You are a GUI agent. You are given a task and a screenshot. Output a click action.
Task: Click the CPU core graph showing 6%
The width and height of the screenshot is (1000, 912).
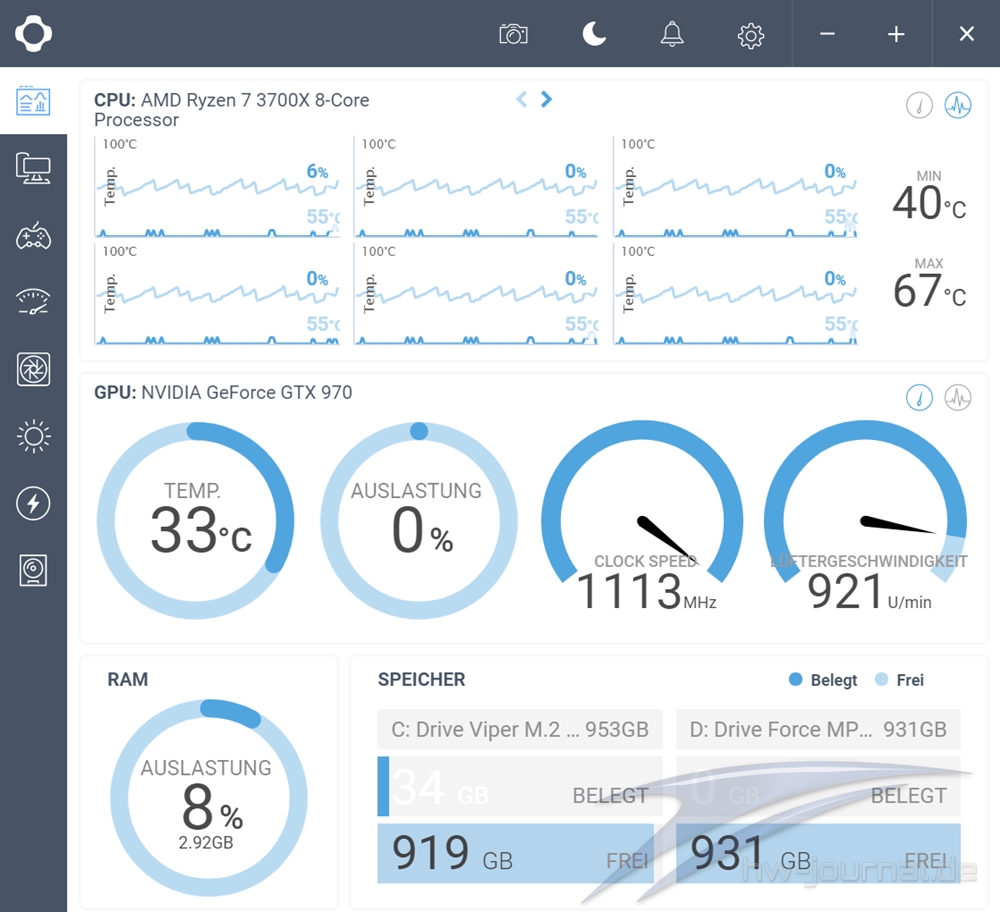[x=217, y=186]
